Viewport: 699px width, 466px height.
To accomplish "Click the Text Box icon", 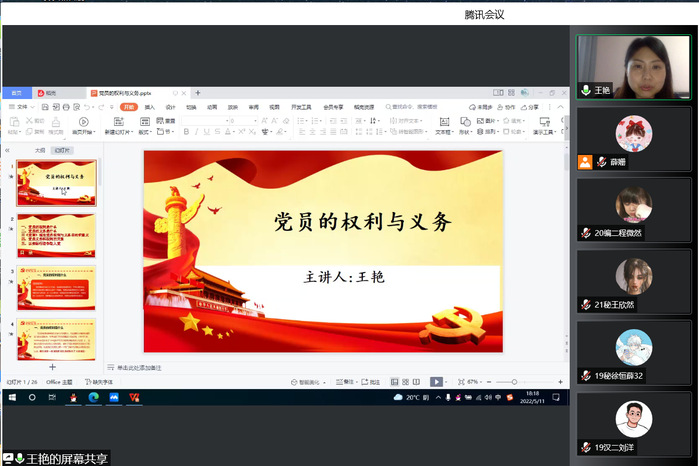I will point(444,122).
